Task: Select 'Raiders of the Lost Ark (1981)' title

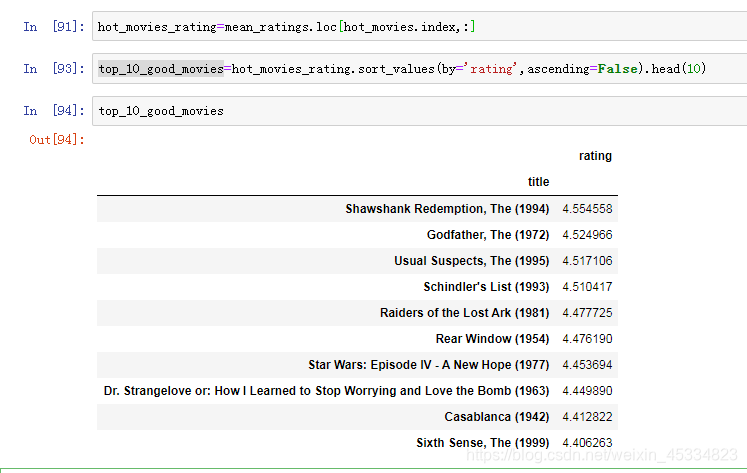Action: tap(464, 313)
